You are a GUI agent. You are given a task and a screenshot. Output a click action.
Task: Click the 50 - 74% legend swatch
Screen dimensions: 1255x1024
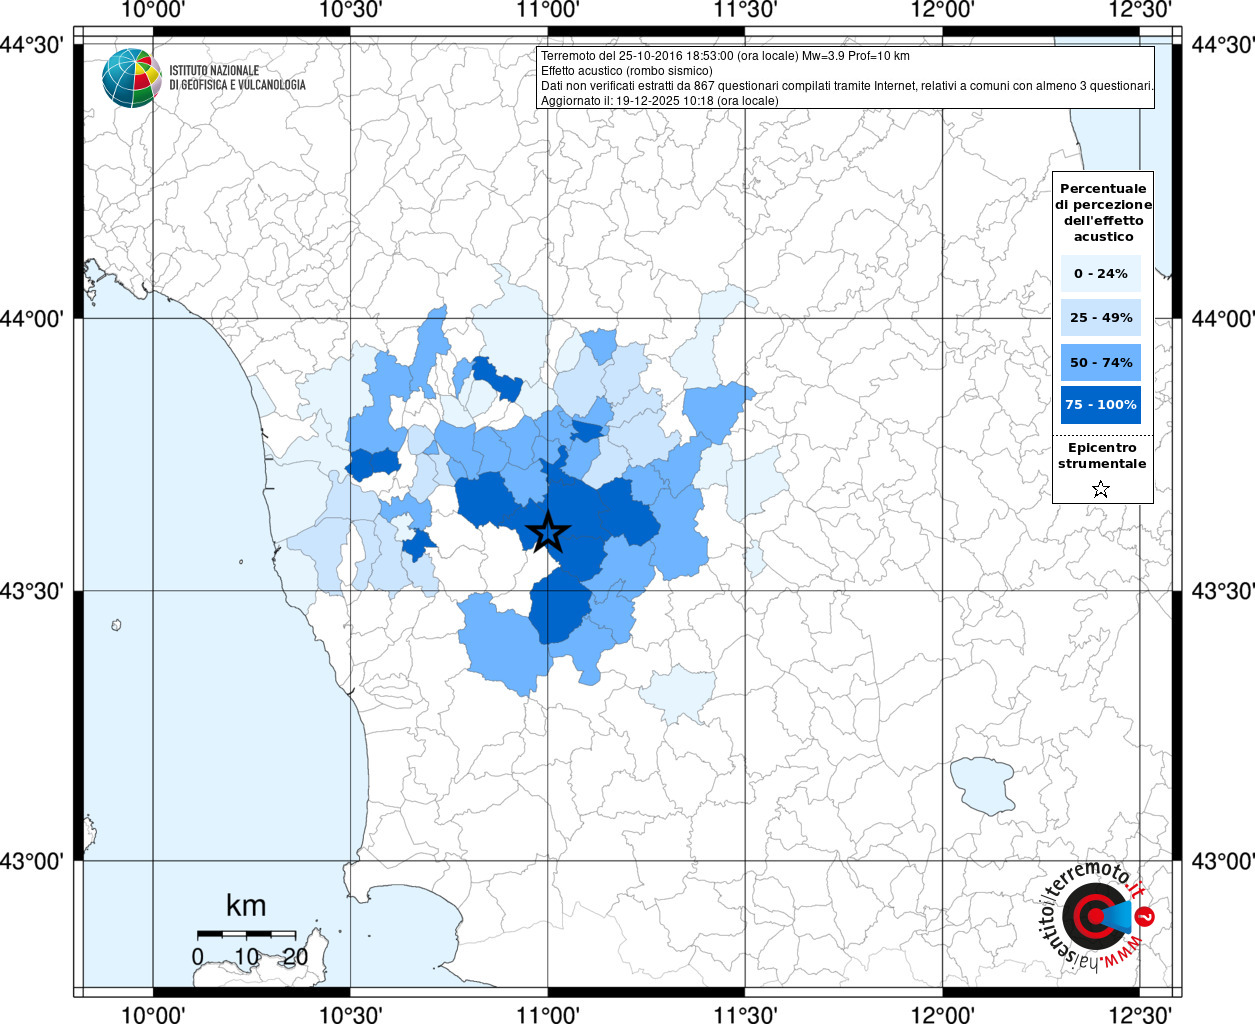coord(1101,362)
